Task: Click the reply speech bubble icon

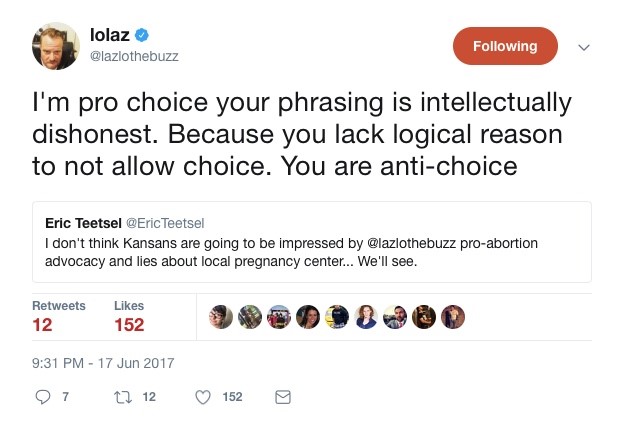Action: (42, 397)
